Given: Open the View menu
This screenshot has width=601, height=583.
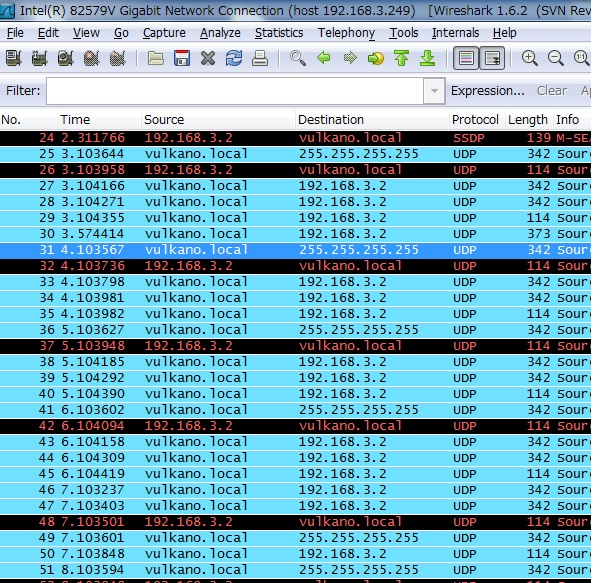Looking at the screenshot, I should [86, 33].
